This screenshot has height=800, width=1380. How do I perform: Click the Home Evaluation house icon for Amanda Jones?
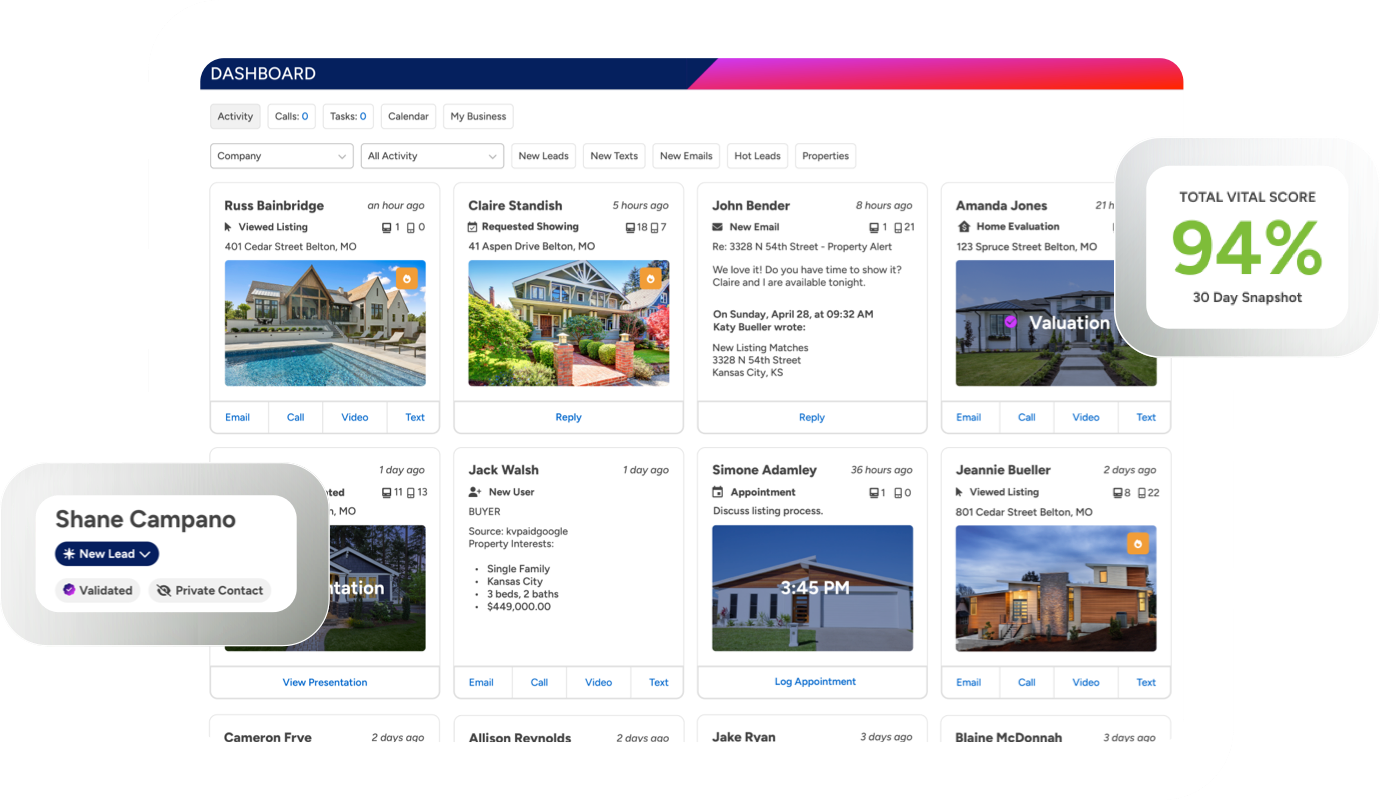(962, 227)
